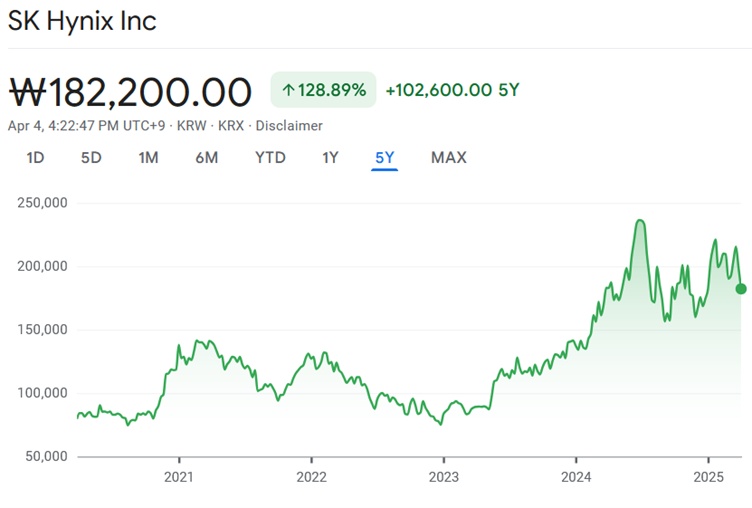Click the +102,600.00 5Y change text
752x508 pixels.
point(452,90)
